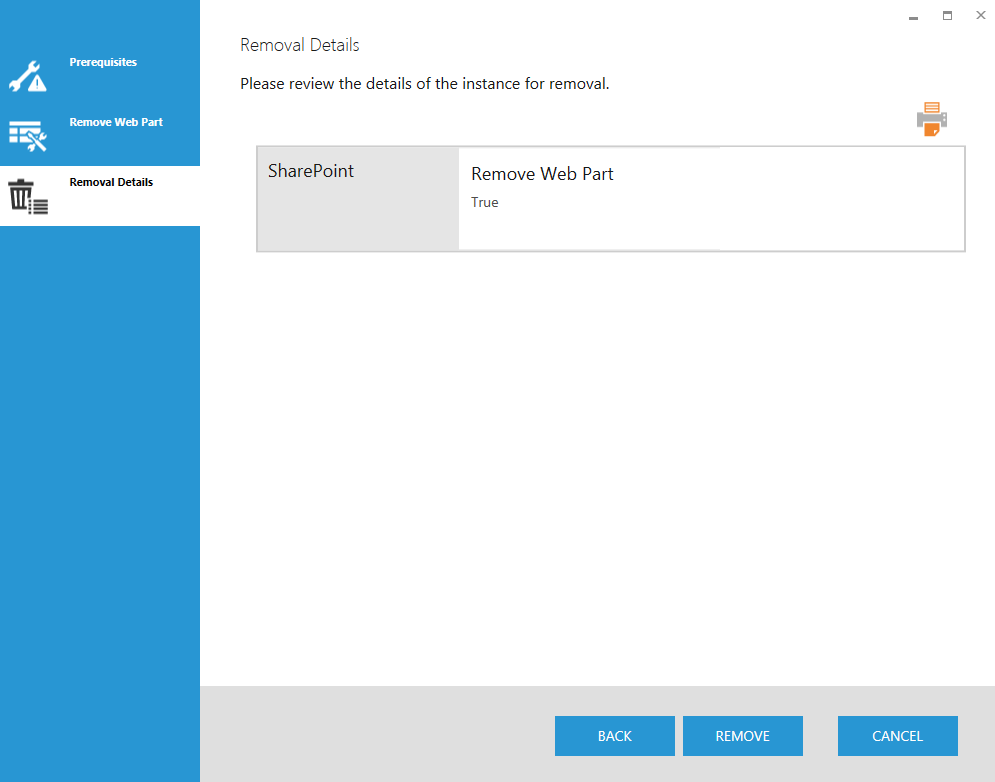Viewport: 995px width, 782px height.
Task: Click the Remove Web Part detail heading
Action: point(542,174)
